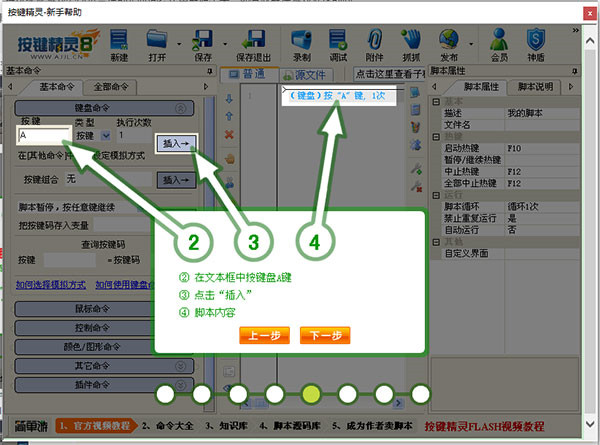
Task: Click the blue move-up arrow icon beside script editor
Action: click(x=229, y=116)
